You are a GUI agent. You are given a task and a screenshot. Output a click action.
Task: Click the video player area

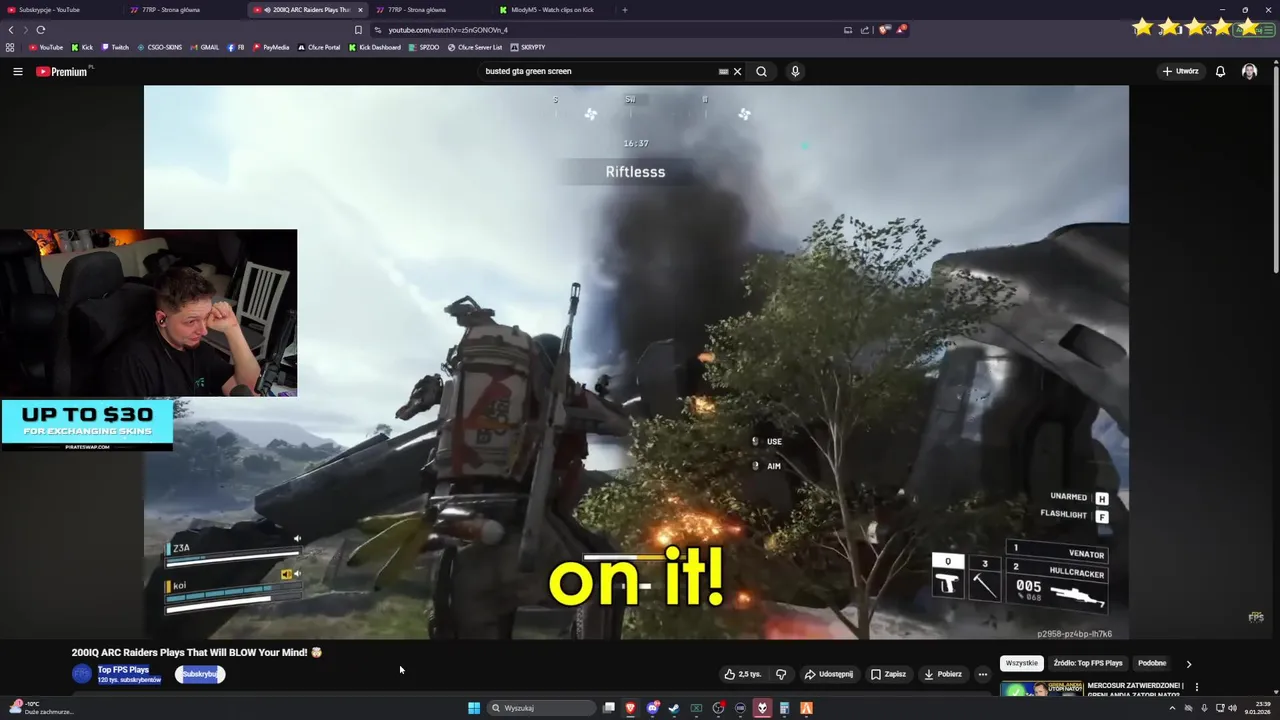636,362
